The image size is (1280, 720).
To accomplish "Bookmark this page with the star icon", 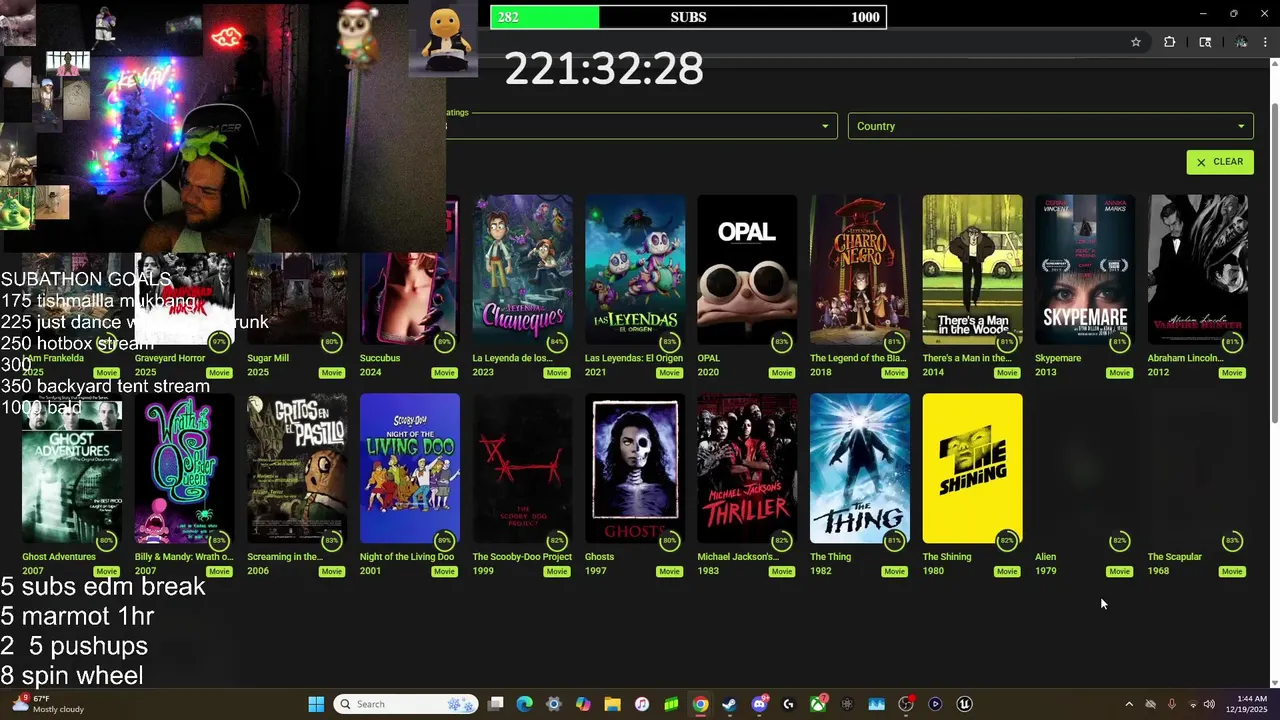I will coord(1136,42).
